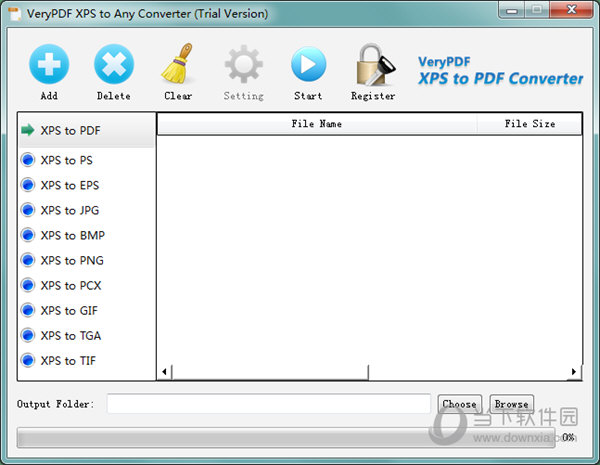The width and height of the screenshot is (600, 465).
Task: Click the Browse button
Action: [x=512, y=404]
